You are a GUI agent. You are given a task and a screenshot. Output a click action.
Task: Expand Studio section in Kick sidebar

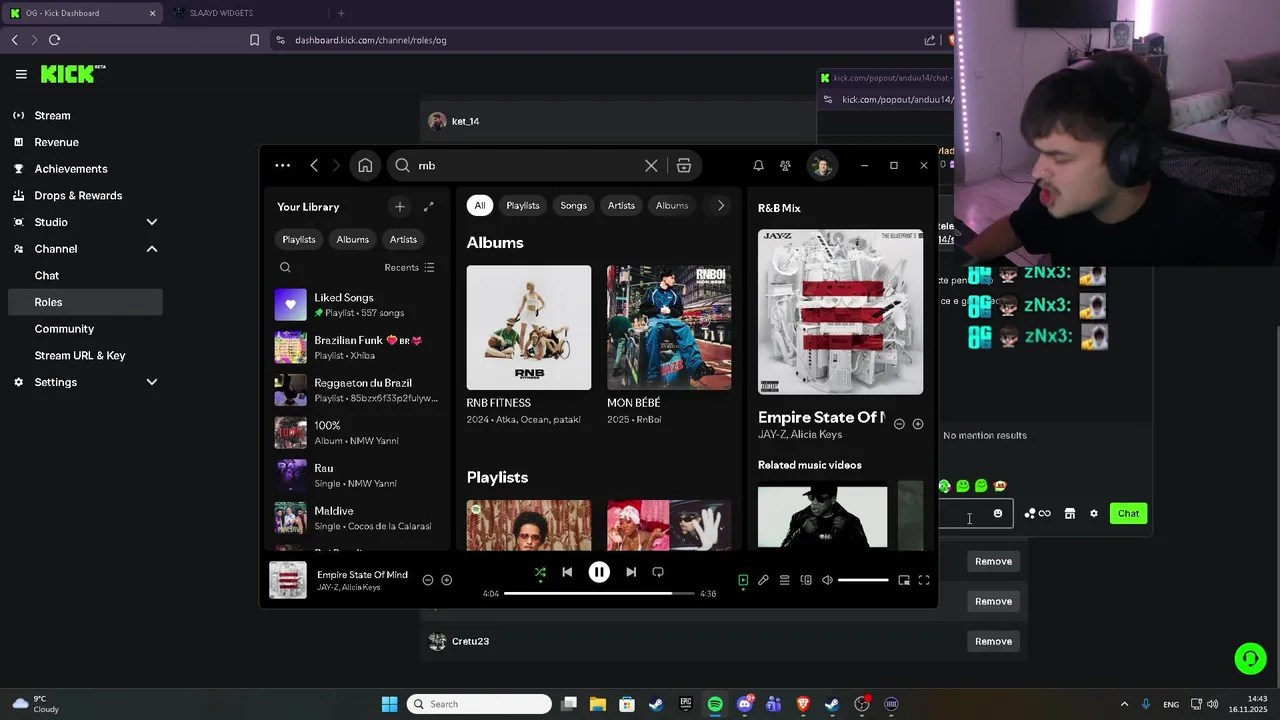coord(152,222)
